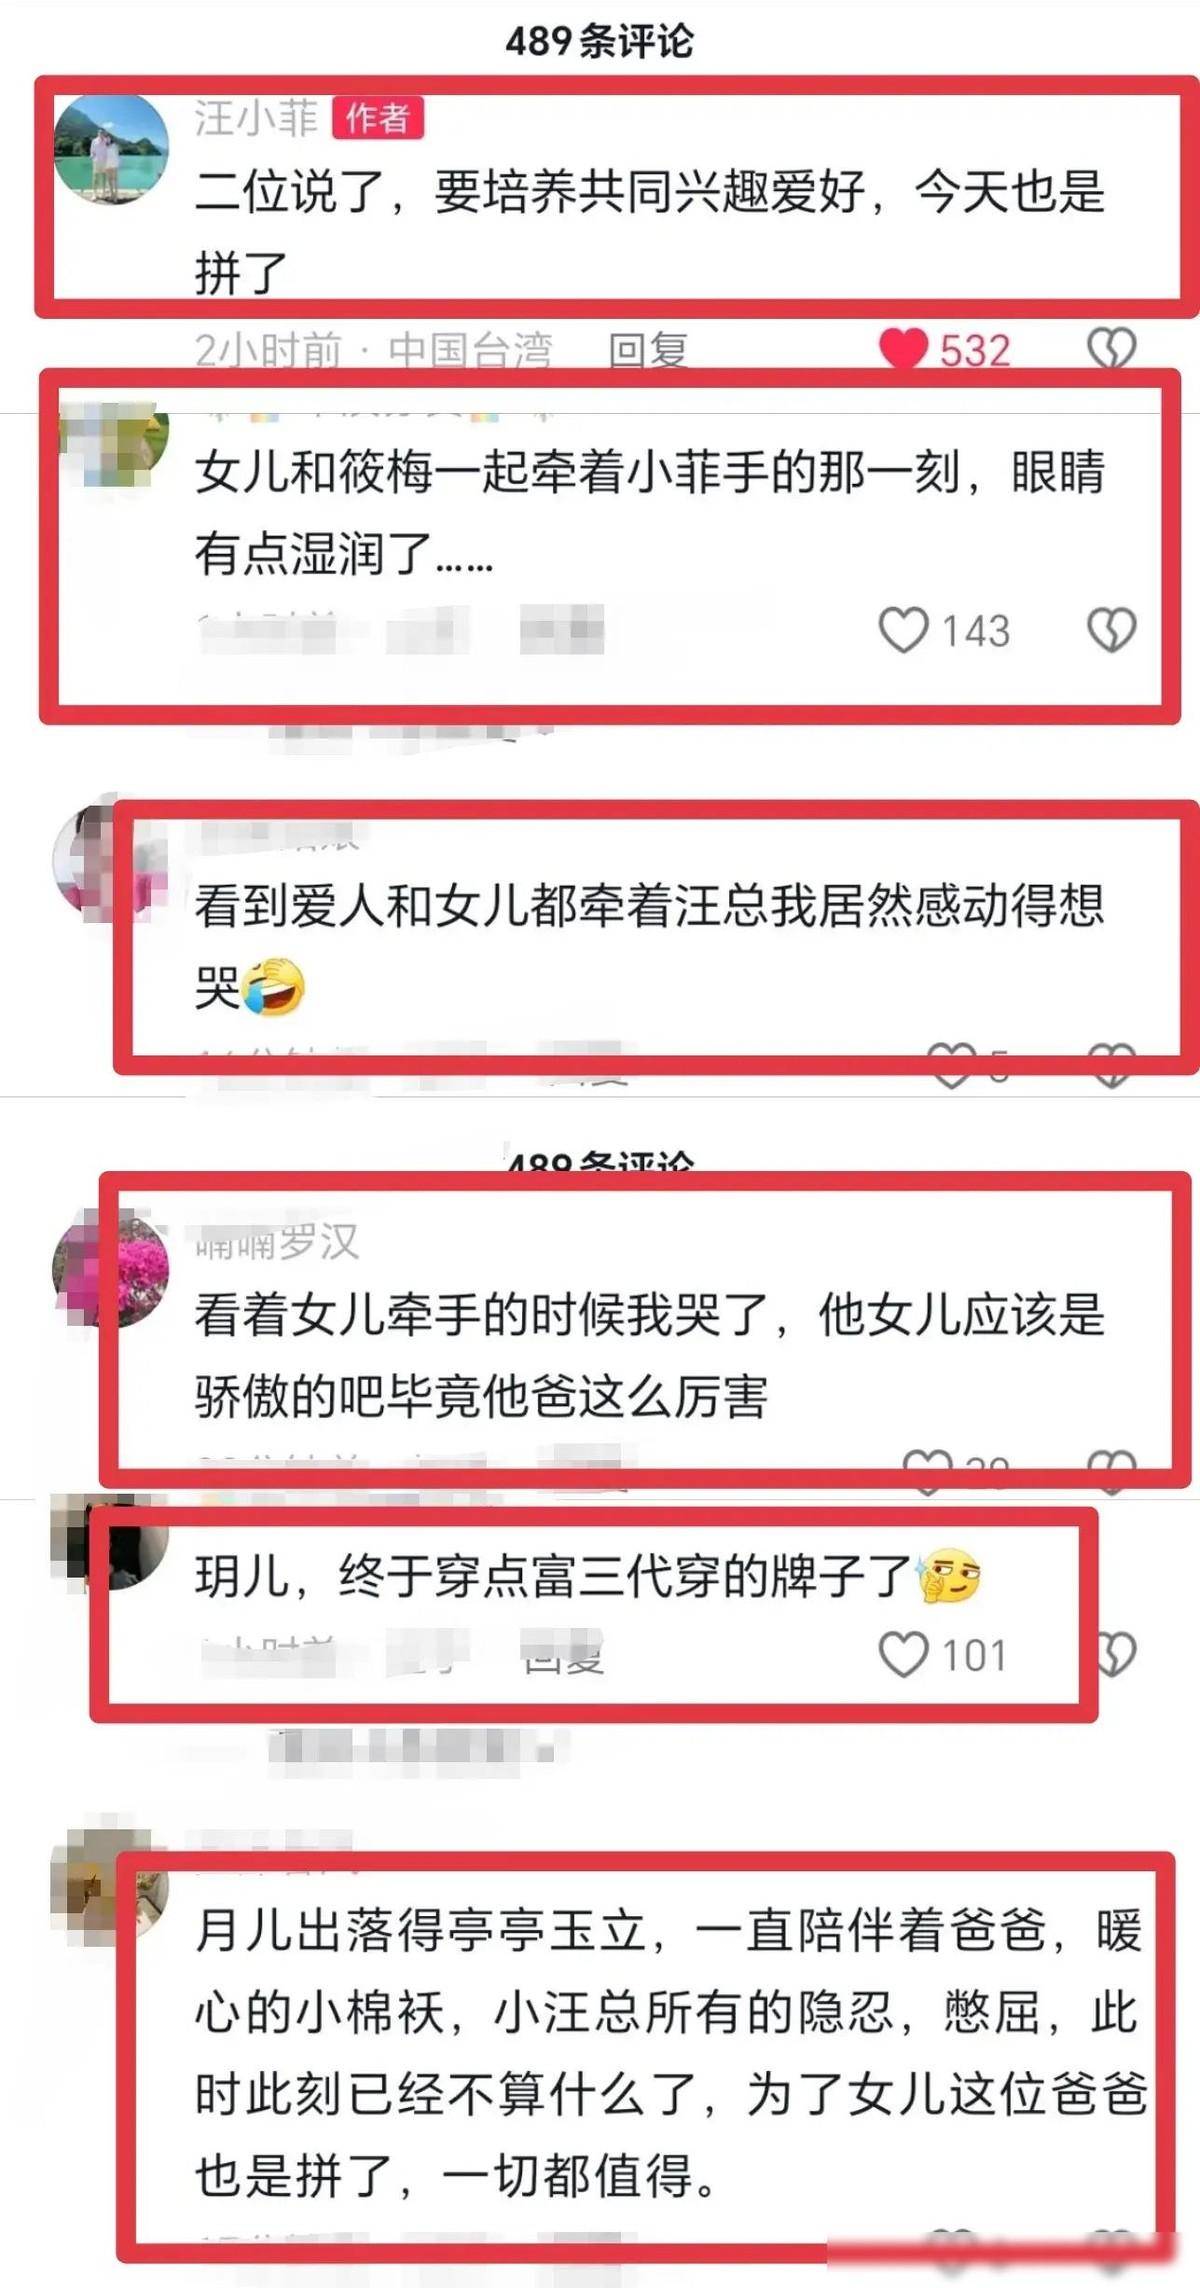Tap the 489条评论 header title
1200x2288 pixels.
[x=599, y=41]
